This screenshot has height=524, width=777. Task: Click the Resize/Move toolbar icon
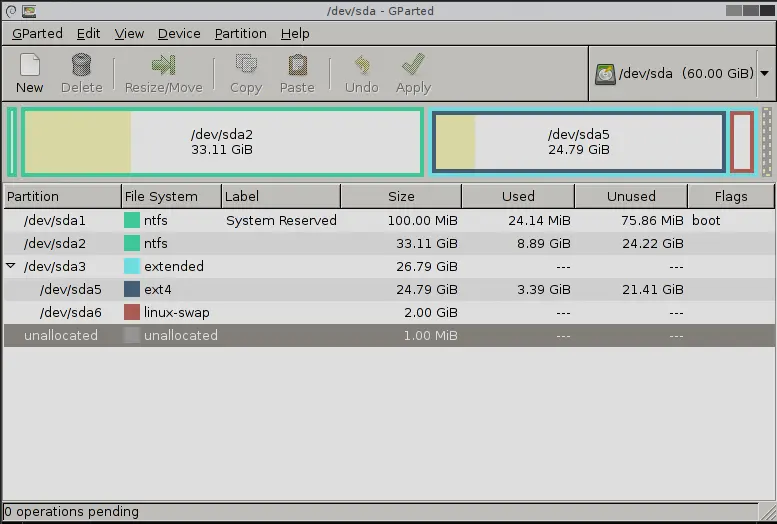pos(164,65)
